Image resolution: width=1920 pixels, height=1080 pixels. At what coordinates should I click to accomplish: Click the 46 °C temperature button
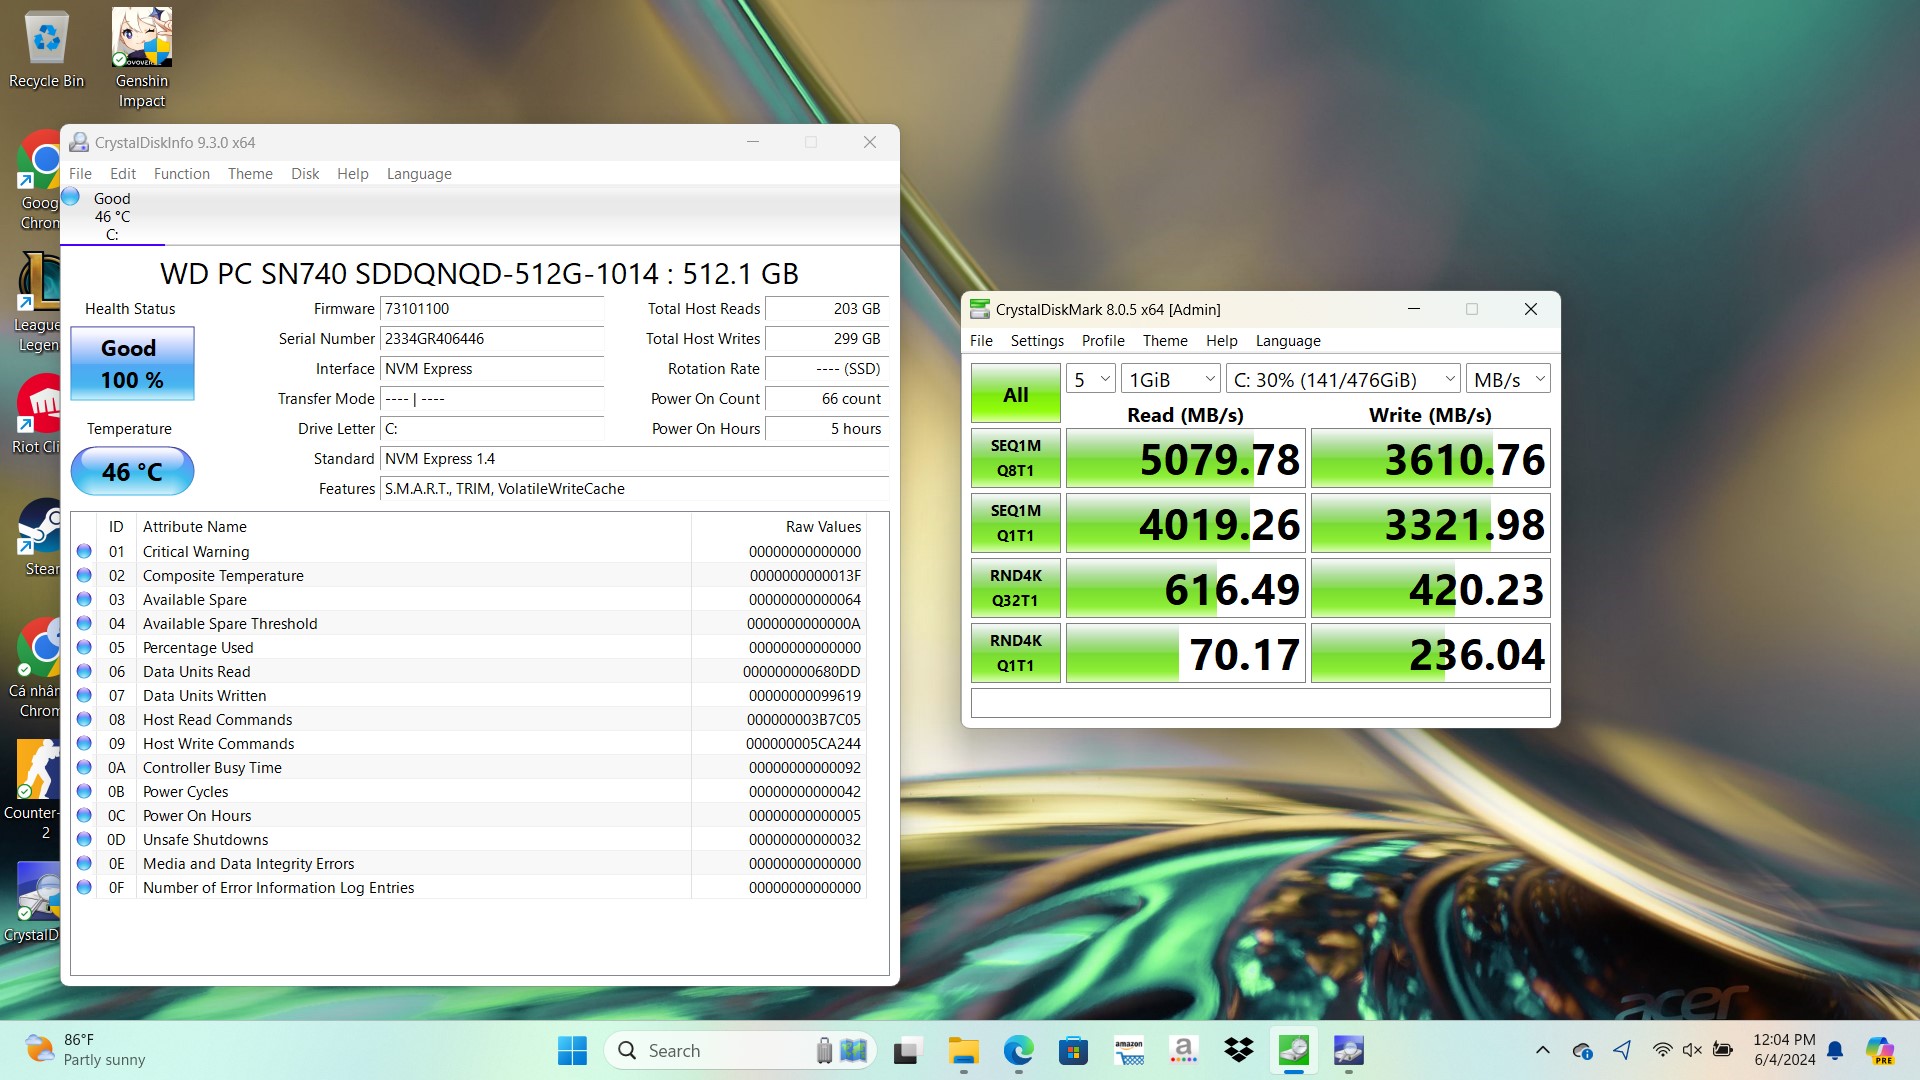(x=132, y=471)
